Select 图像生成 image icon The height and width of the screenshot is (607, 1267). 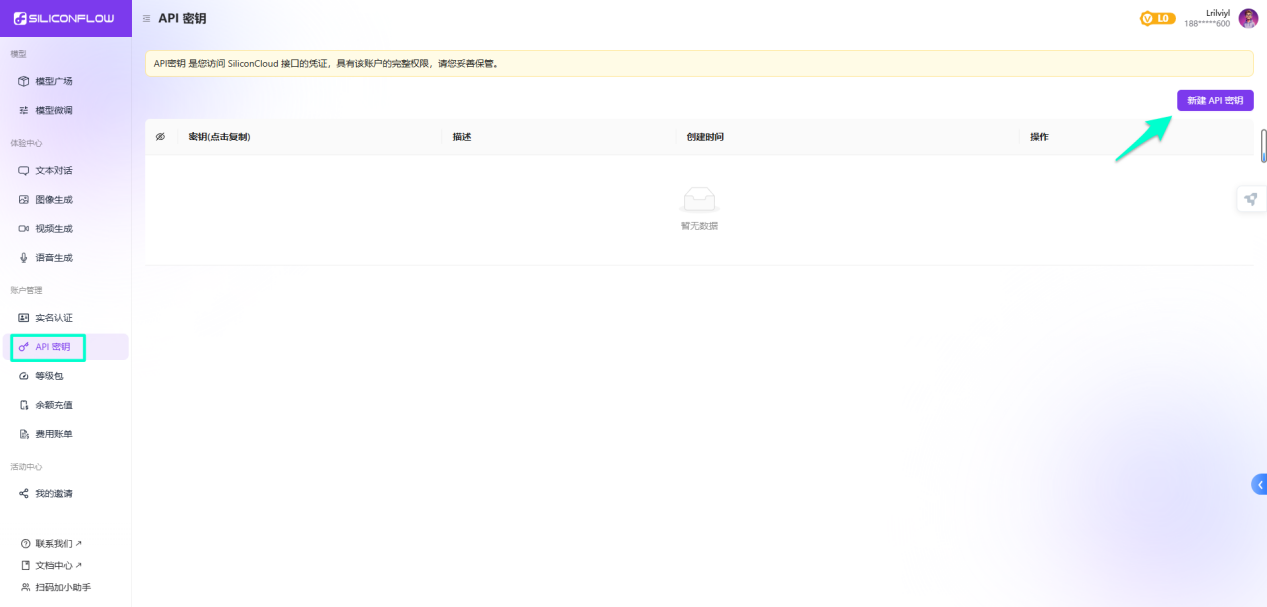coord(24,199)
